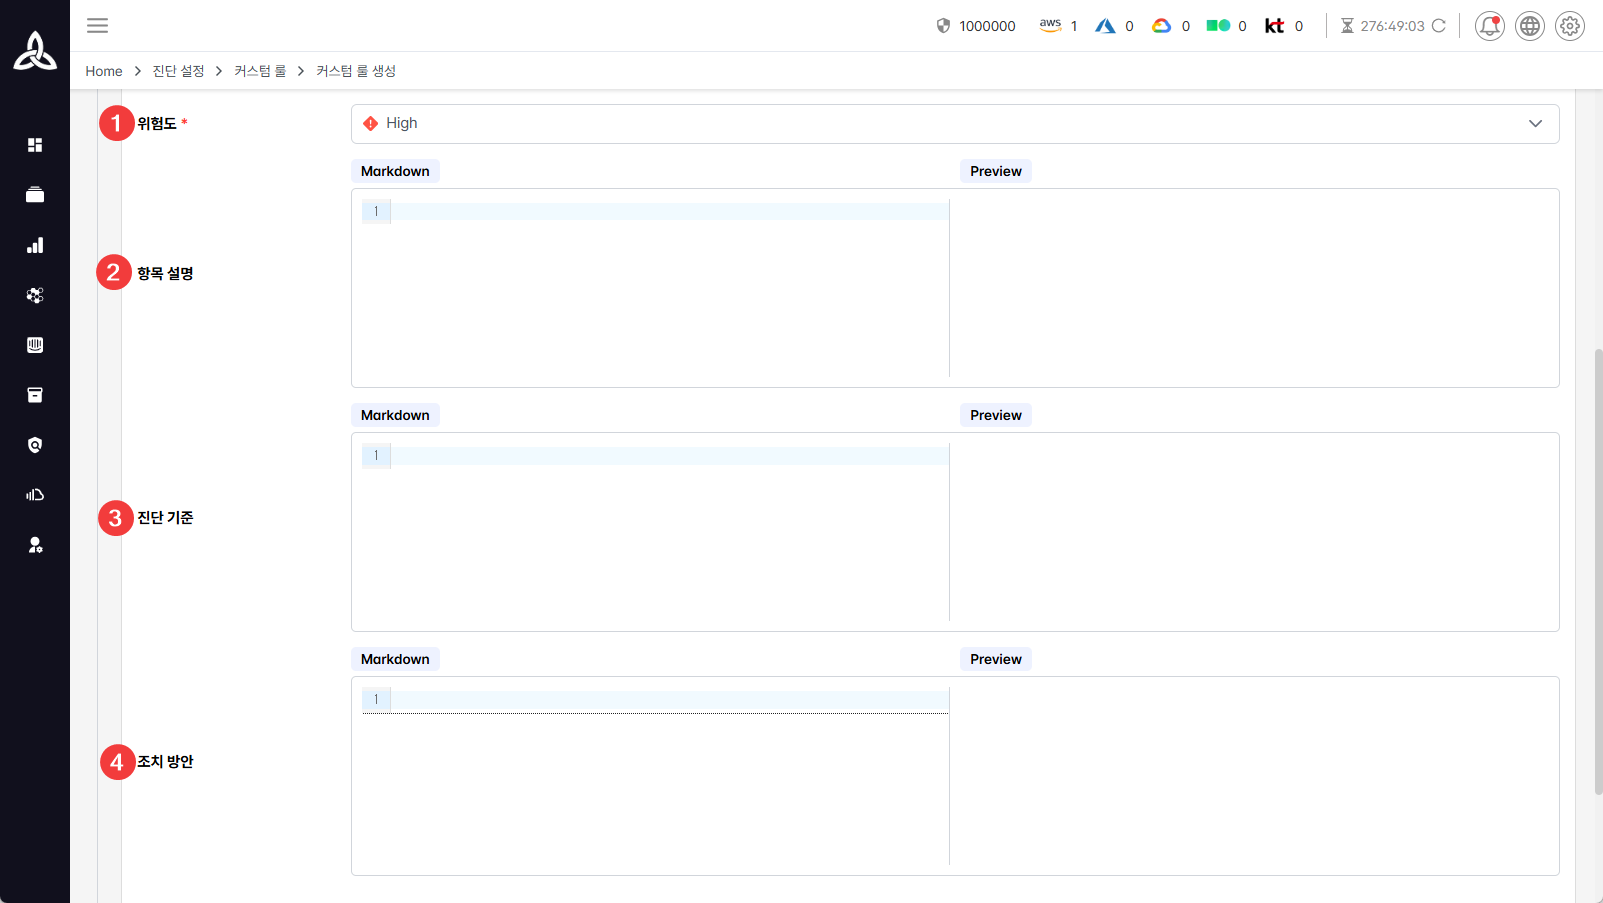This screenshot has width=1603, height=903.
Task: Open the notifications bell
Action: [1489, 26]
